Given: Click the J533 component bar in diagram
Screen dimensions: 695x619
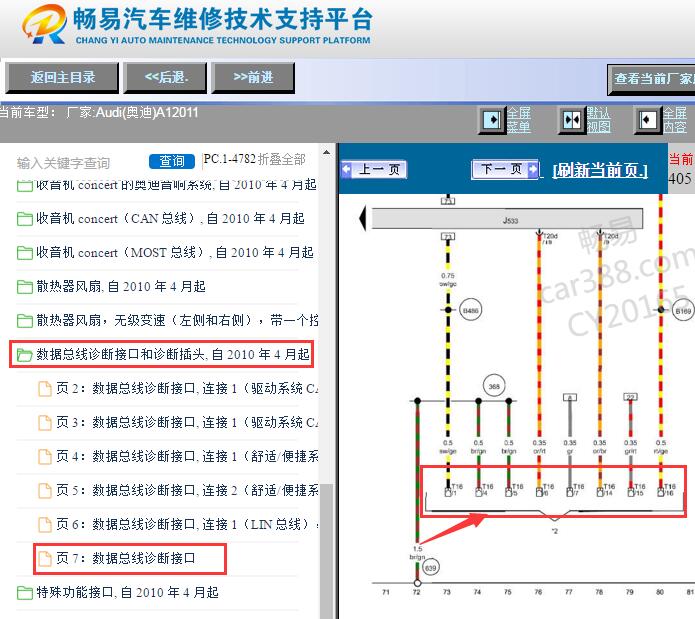Looking at the screenshot, I should (507, 219).
